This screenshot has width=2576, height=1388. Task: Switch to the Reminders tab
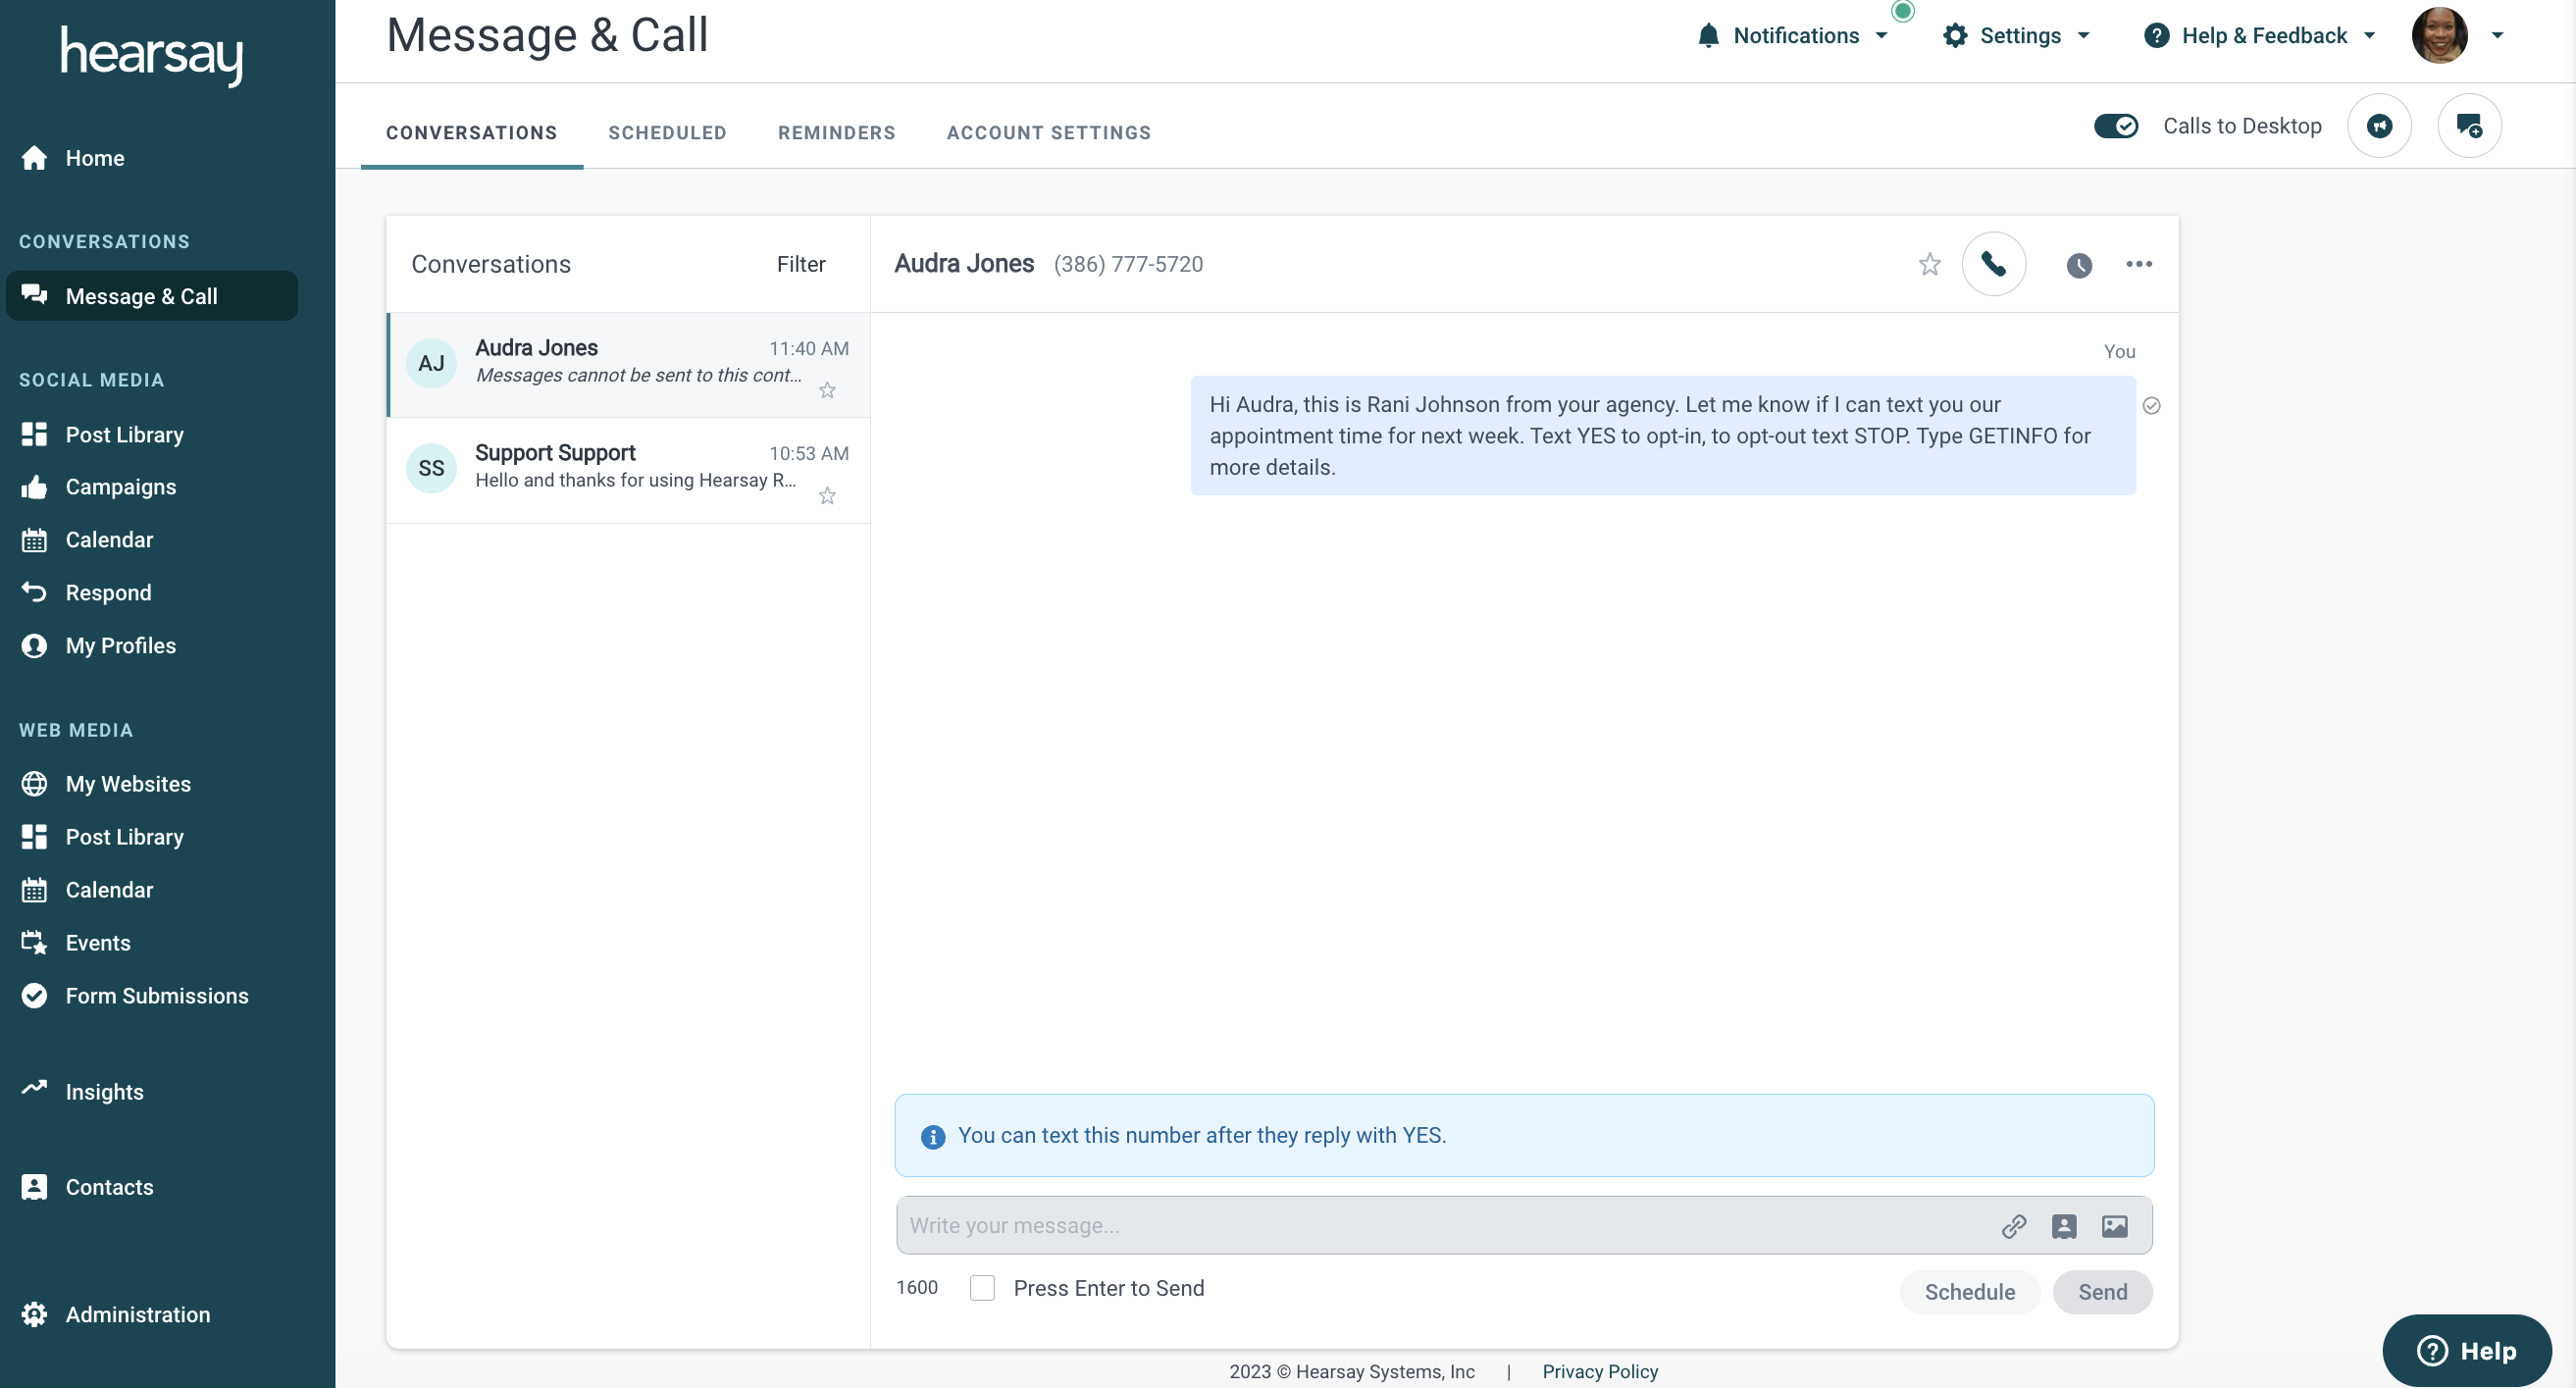(x=836, y=132)
